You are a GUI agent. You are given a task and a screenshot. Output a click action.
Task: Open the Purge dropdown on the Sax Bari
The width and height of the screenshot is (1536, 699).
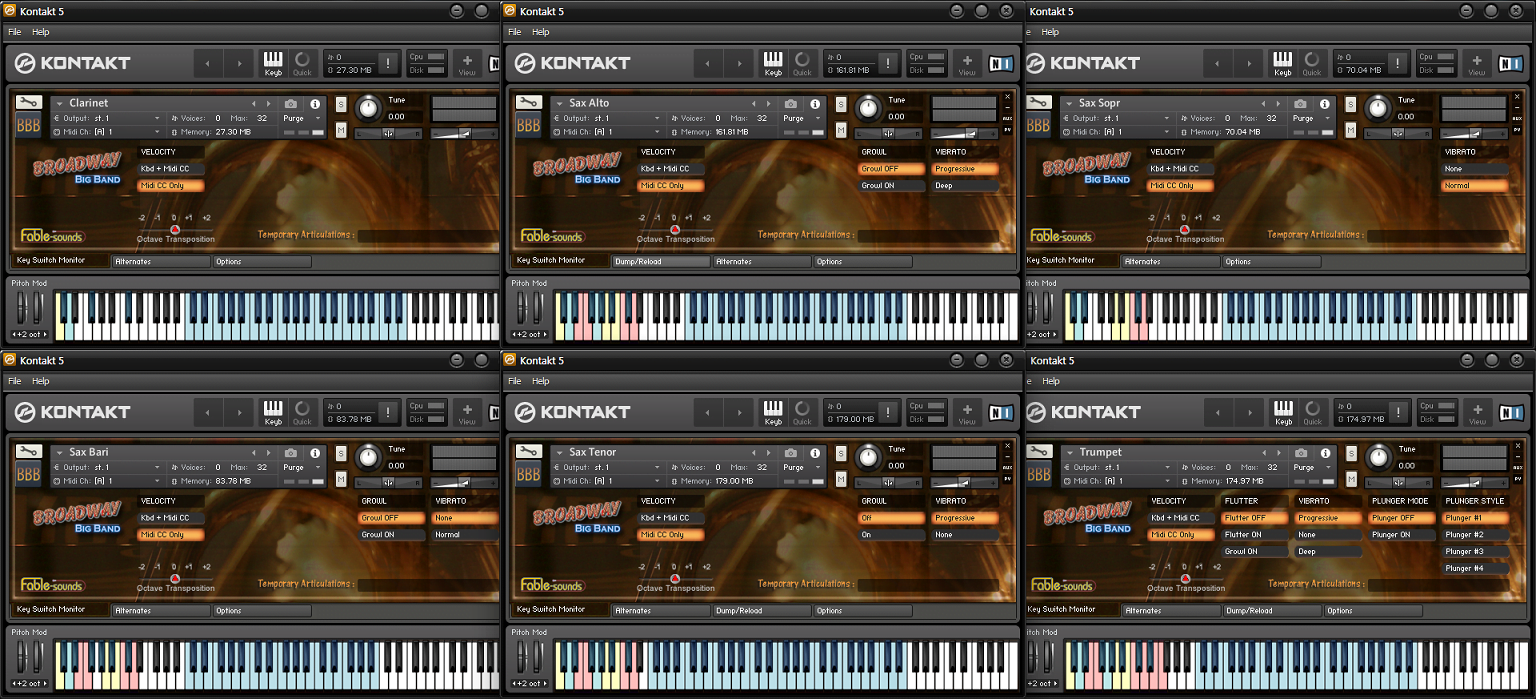(300, 467)
